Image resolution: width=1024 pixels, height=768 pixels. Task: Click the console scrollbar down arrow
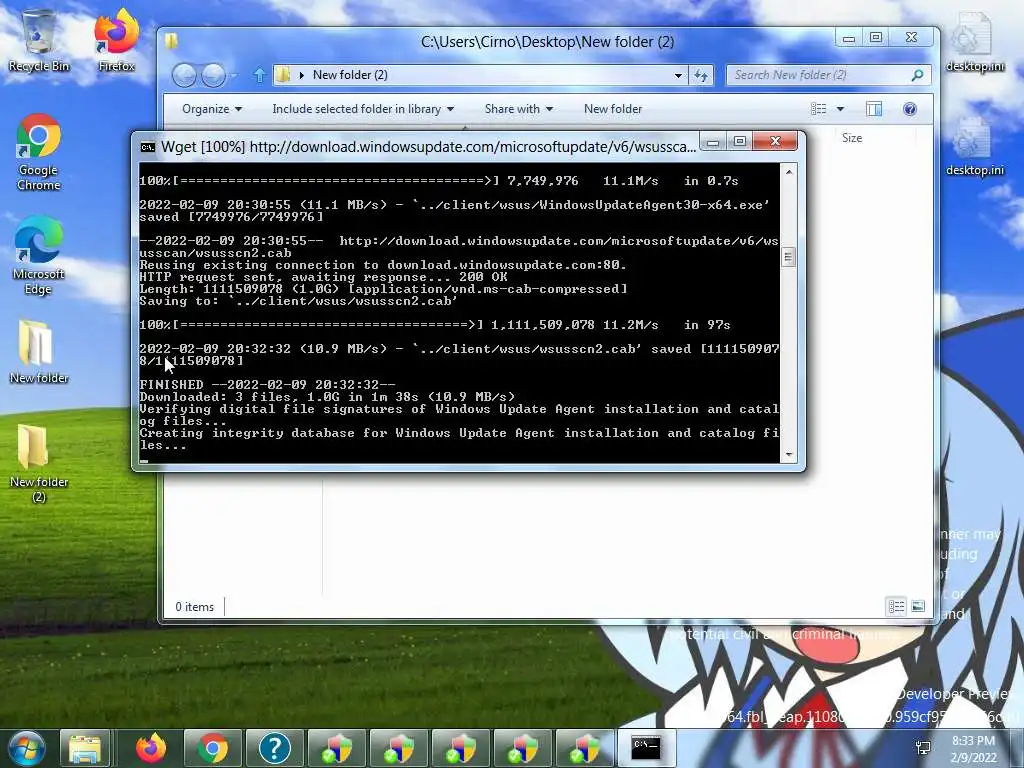tap(789, 455)
